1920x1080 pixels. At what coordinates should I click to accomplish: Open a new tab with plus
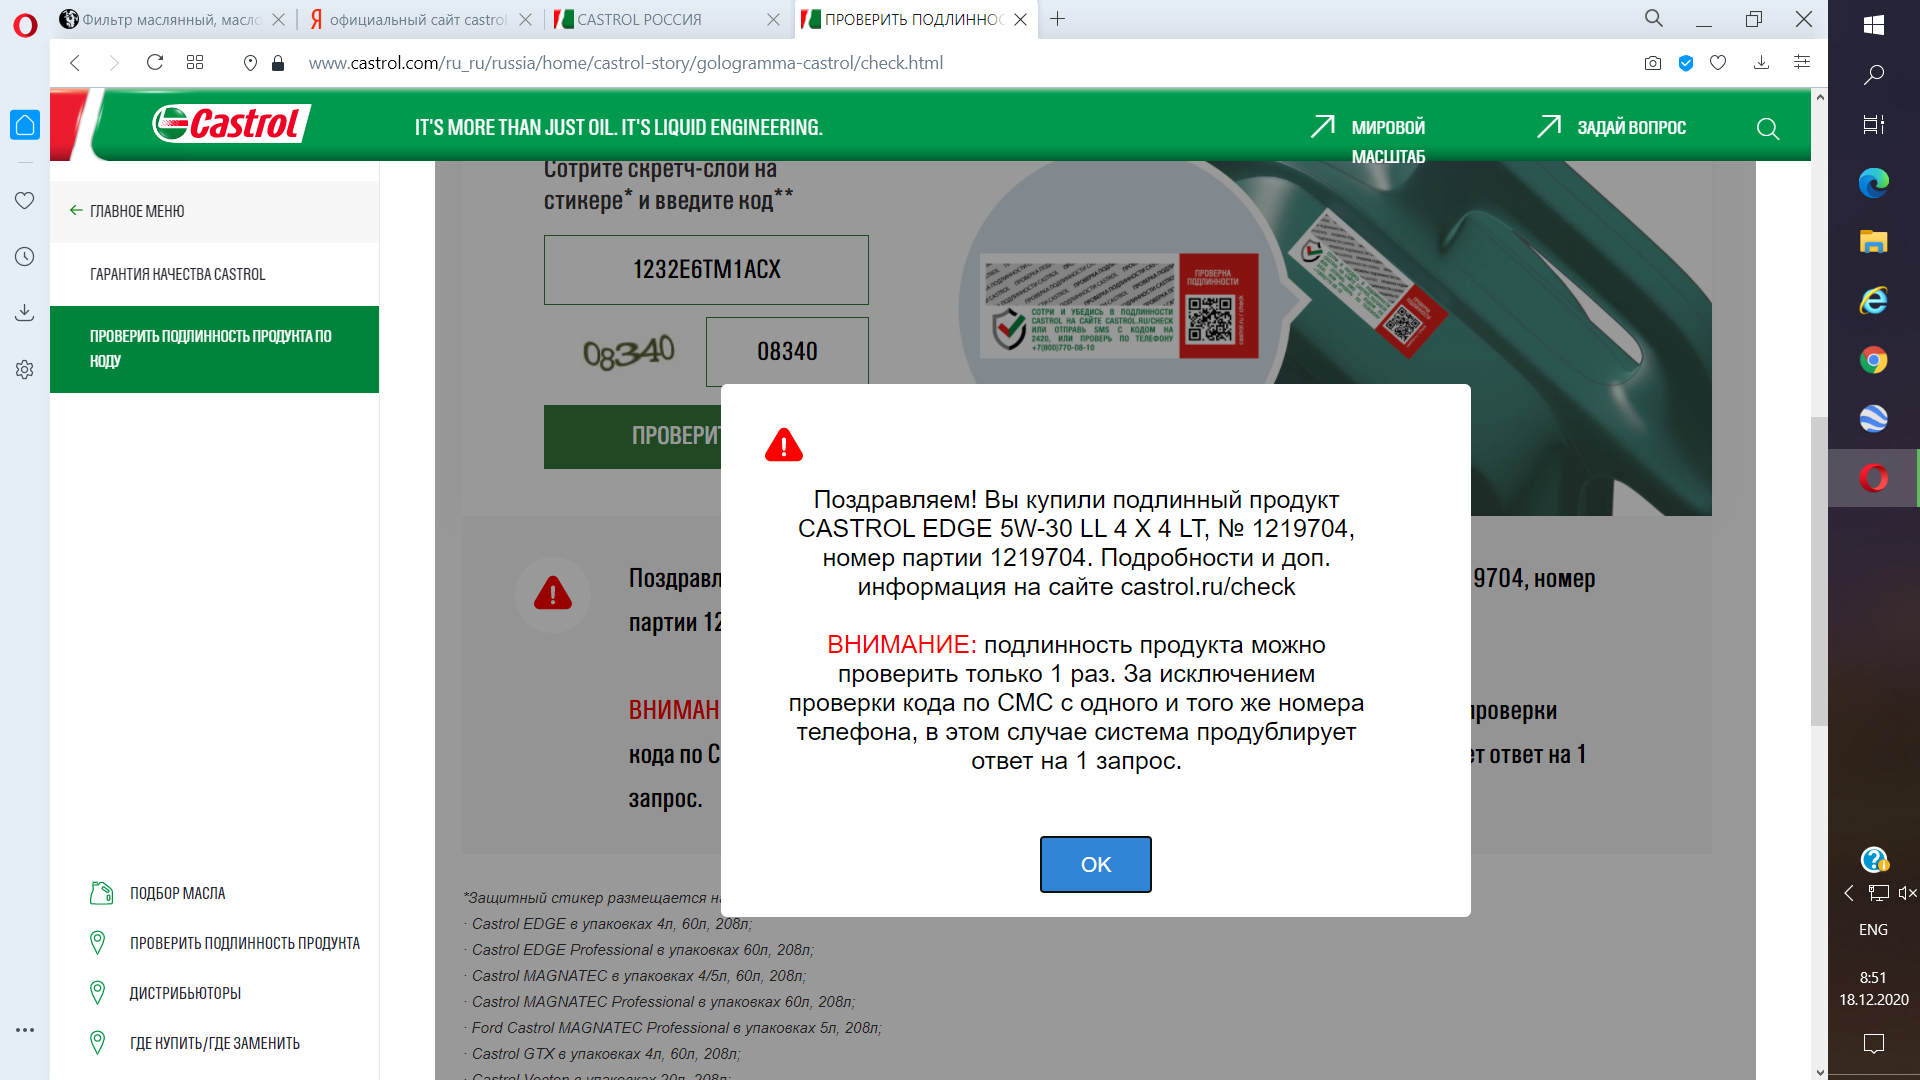coord(1057,19)
